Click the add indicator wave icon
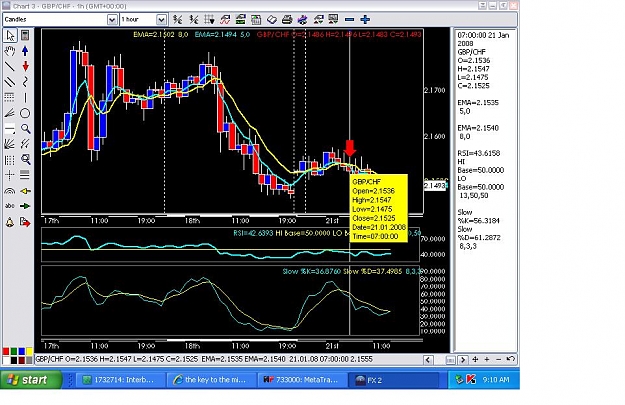Viewport: 625px width, 405px height. 225,19
